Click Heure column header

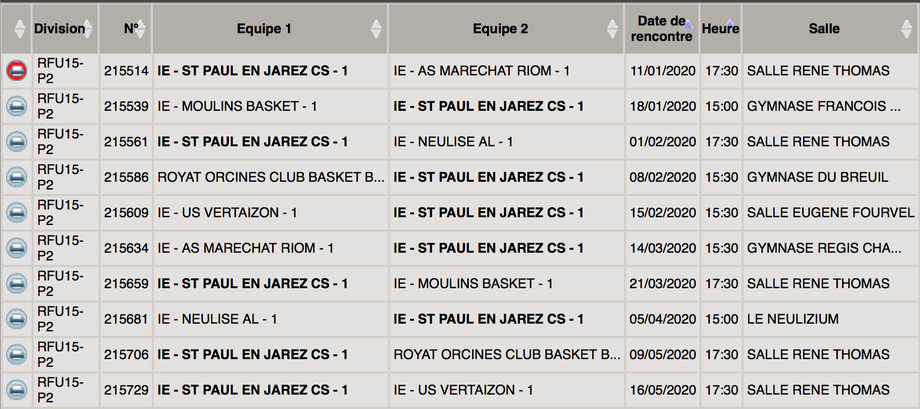(x=721, y=29)
